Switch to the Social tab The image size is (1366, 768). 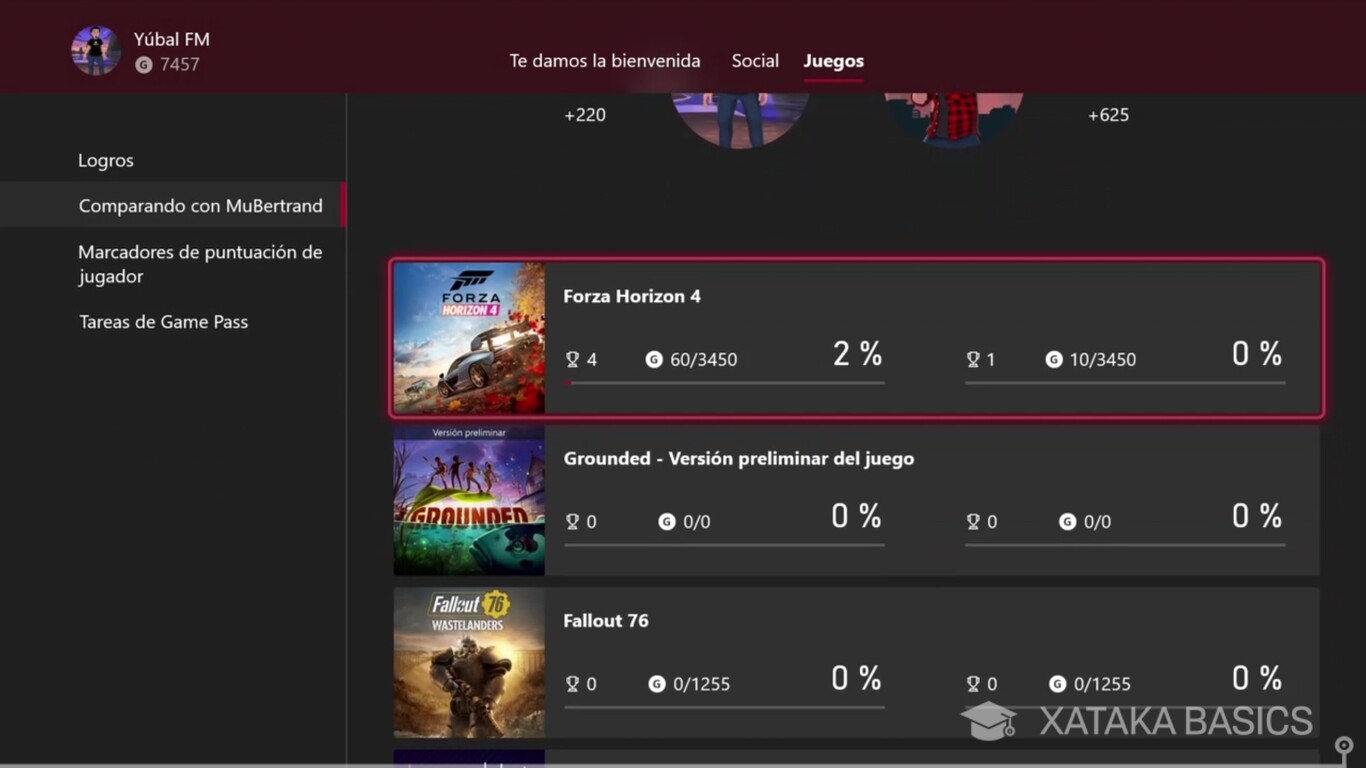755,61
